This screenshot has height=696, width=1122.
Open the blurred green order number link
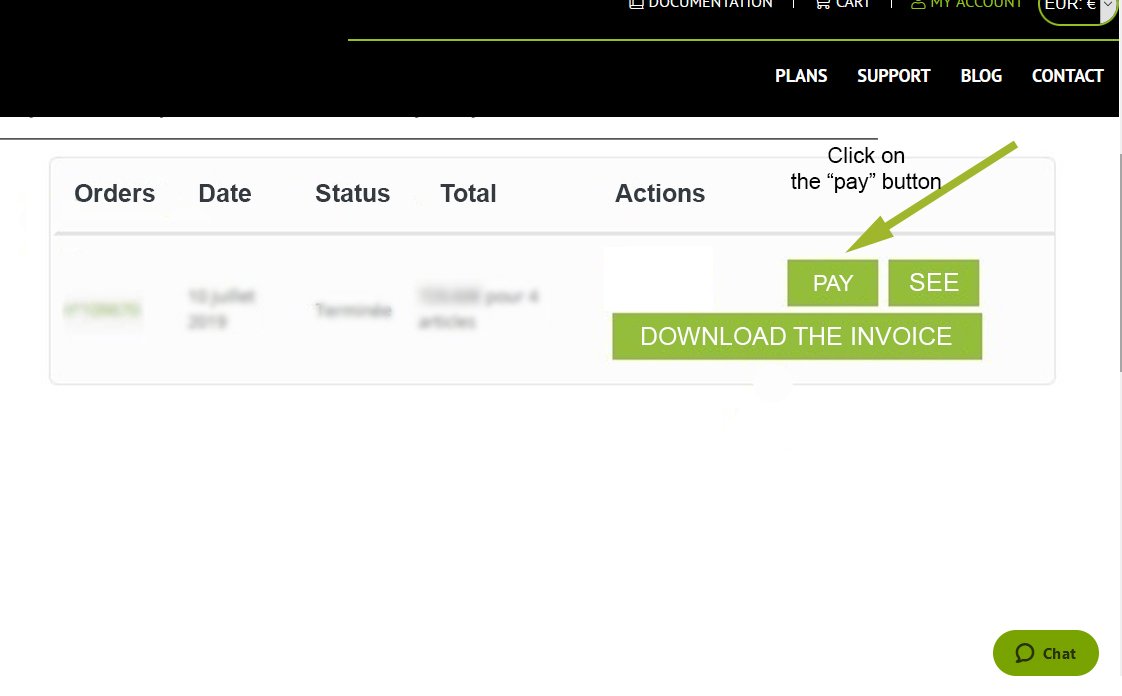click(102, 311)
